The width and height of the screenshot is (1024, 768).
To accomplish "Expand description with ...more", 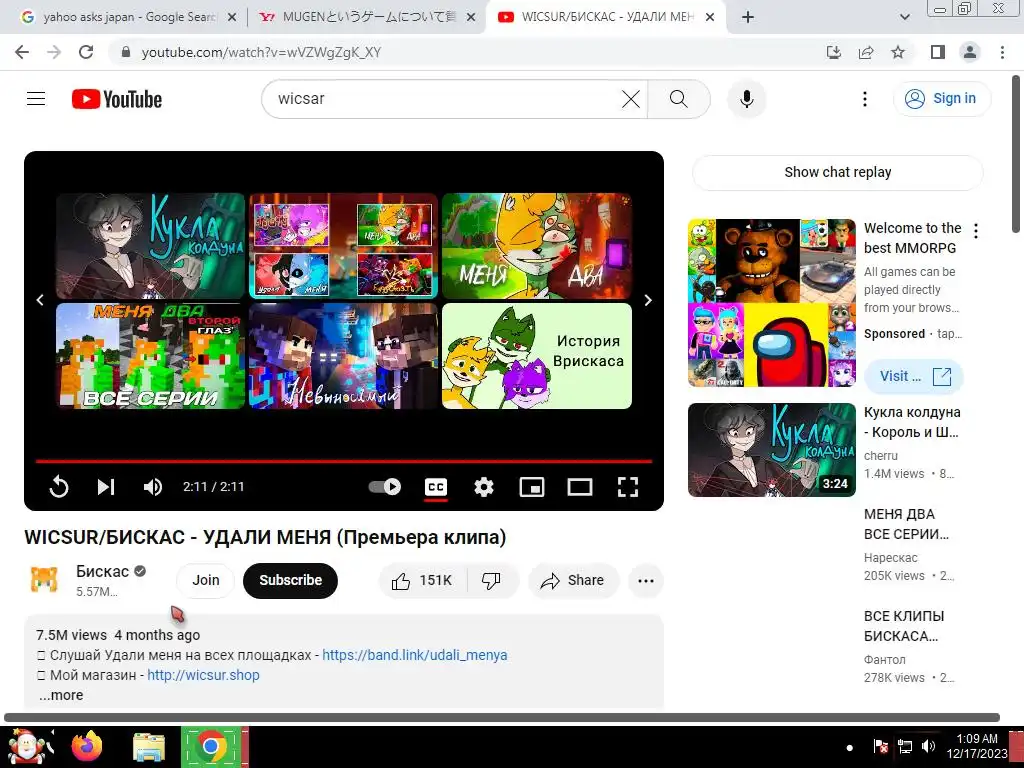I will pyautogui.click(x=61, y=696).
